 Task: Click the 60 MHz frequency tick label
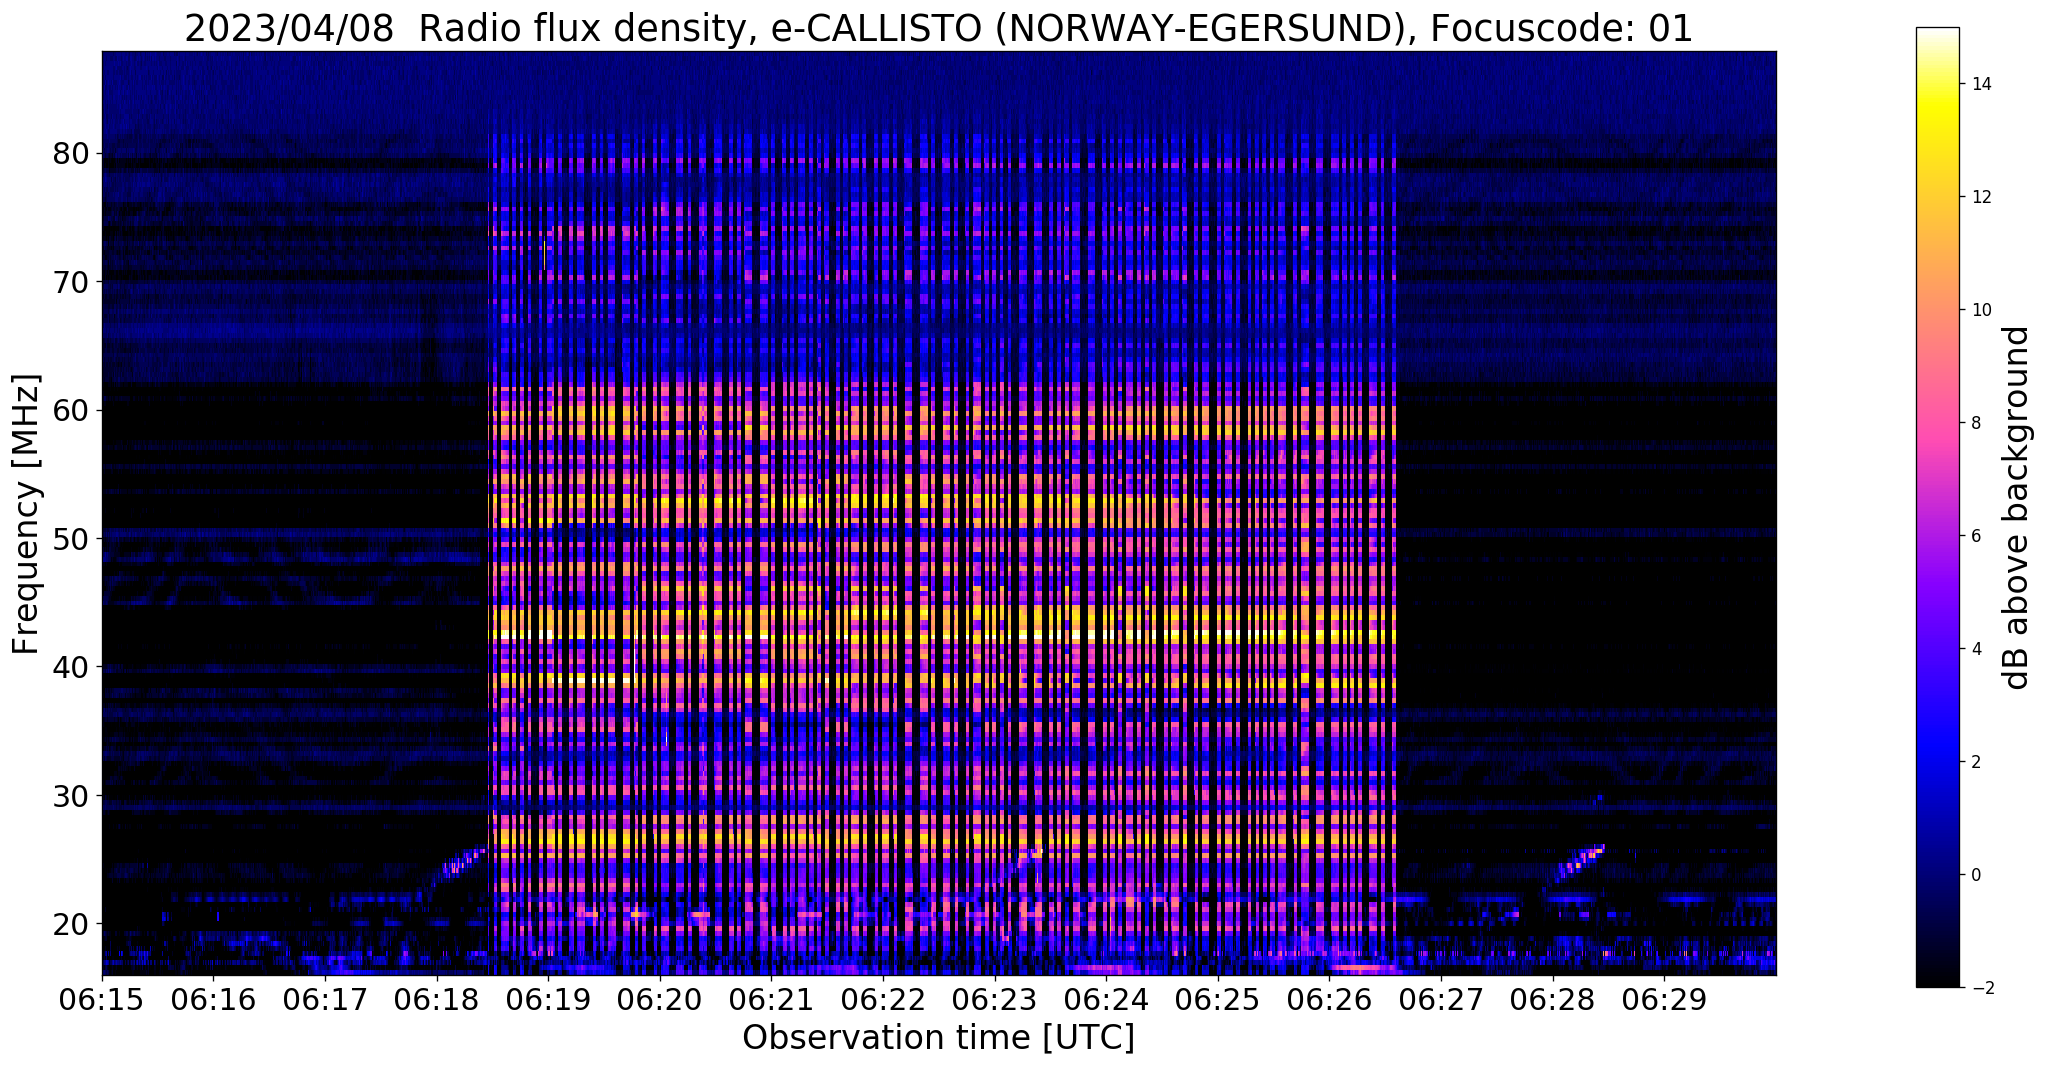point(72,410)
